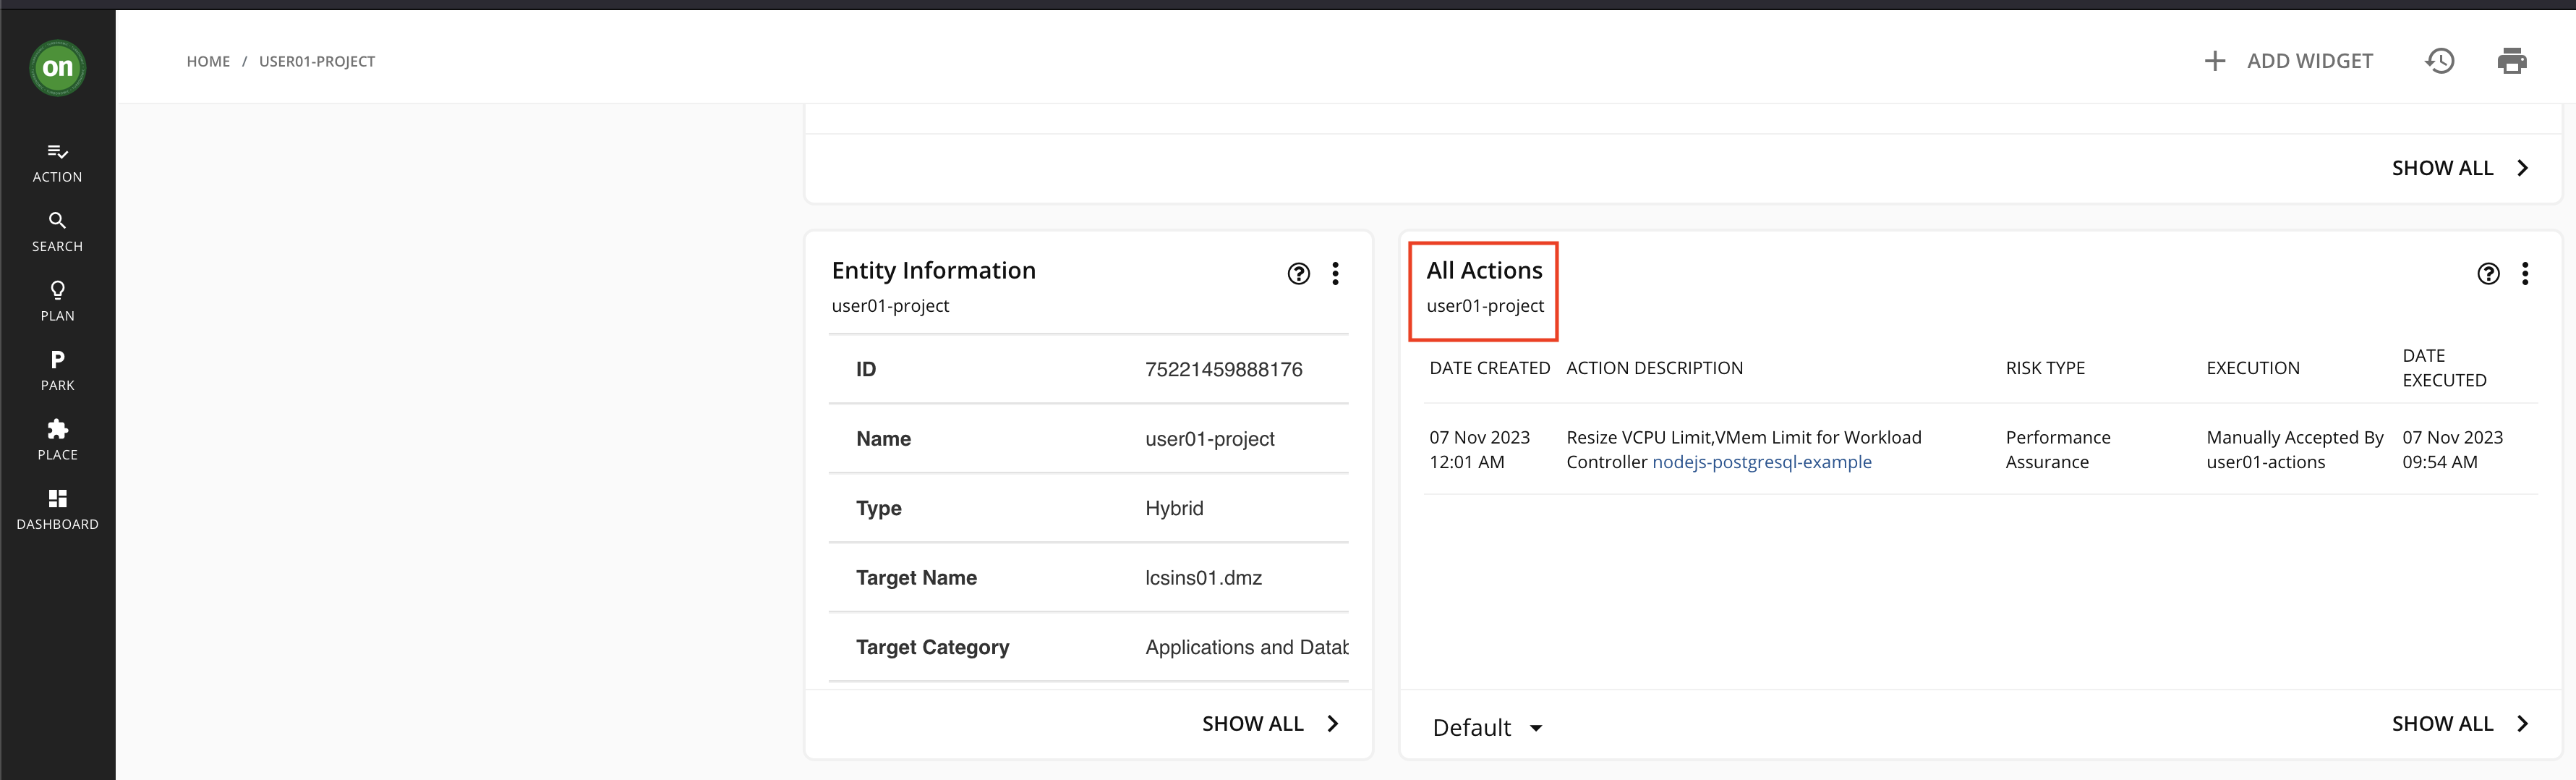Click the Action Description column header
This screenshot has height=780, width=2576.
1654,368
